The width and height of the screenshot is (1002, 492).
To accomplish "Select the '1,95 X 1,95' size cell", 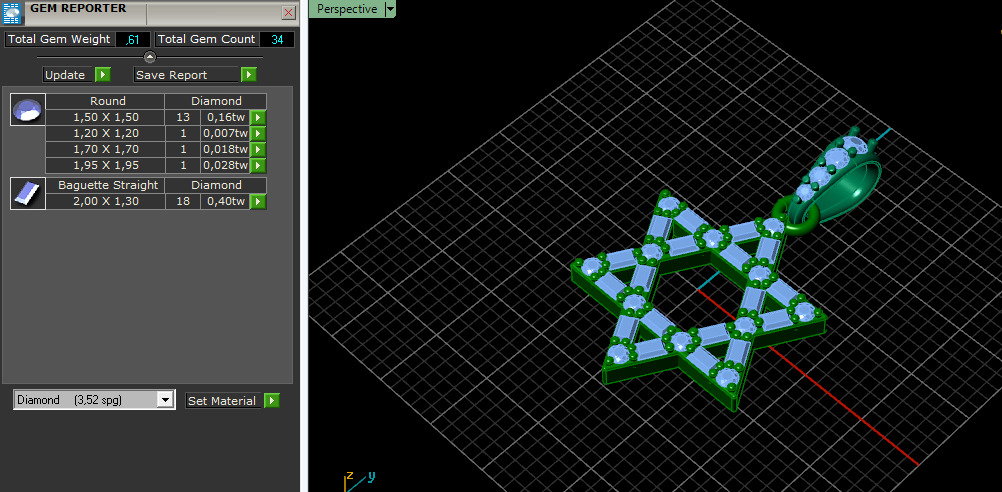I will [105, 165].
